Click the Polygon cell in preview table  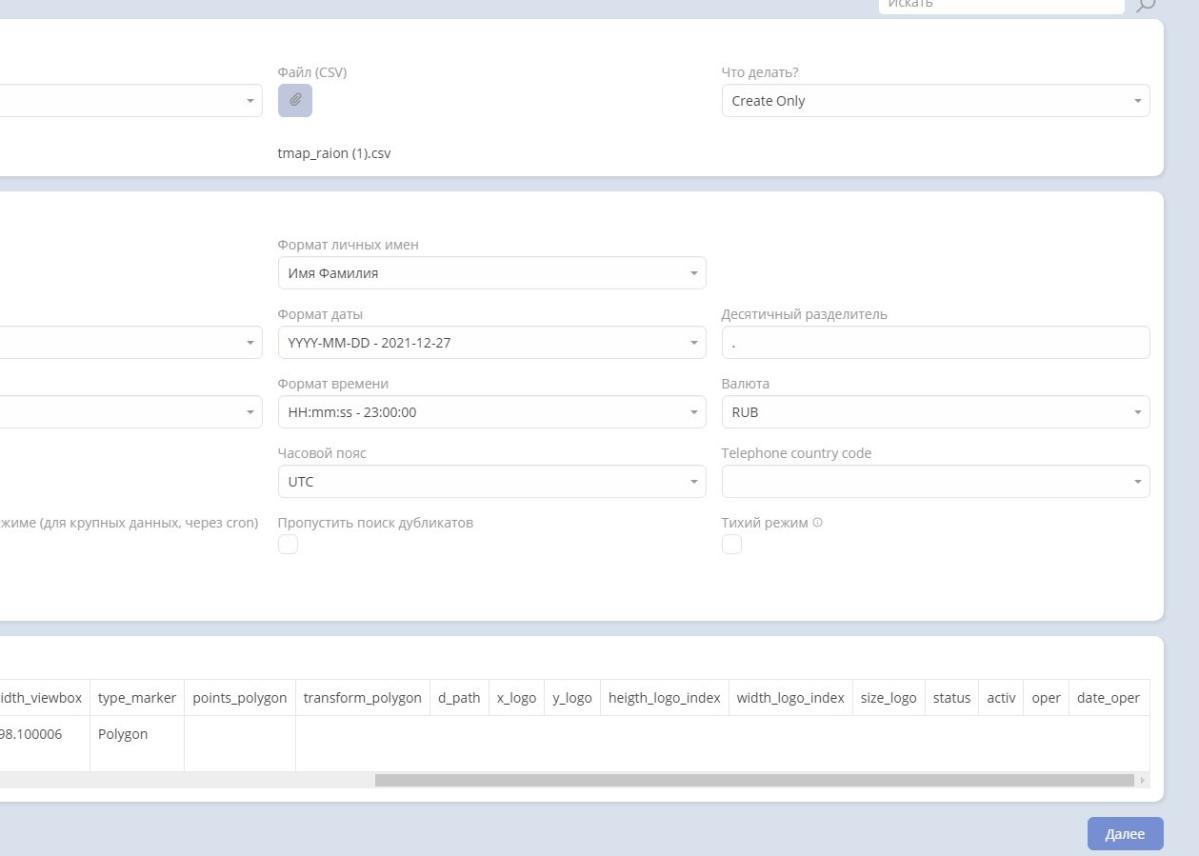120,733
